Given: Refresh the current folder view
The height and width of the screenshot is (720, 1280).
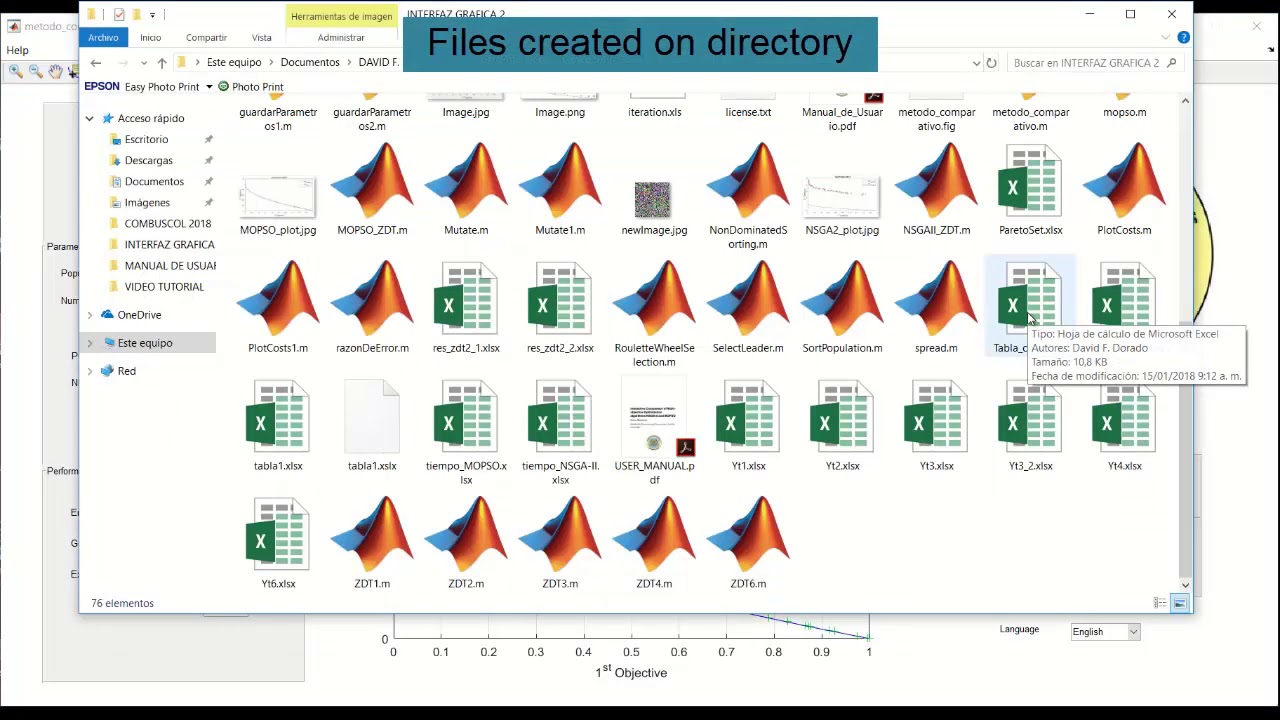Looking at the screenshot, I should pos(991,63).
